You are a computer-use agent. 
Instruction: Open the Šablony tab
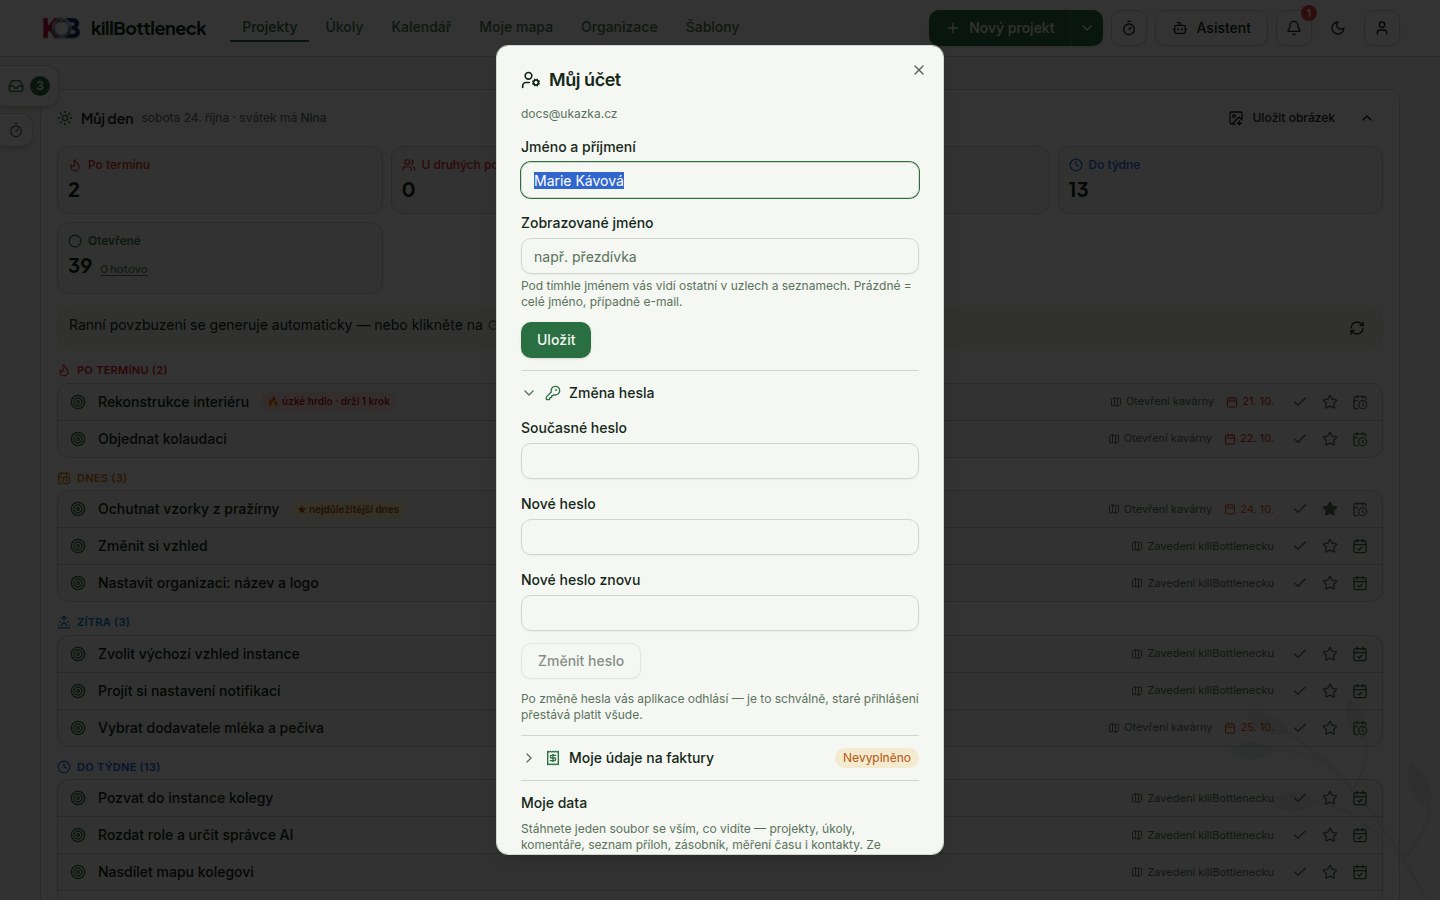click(712, 27)
